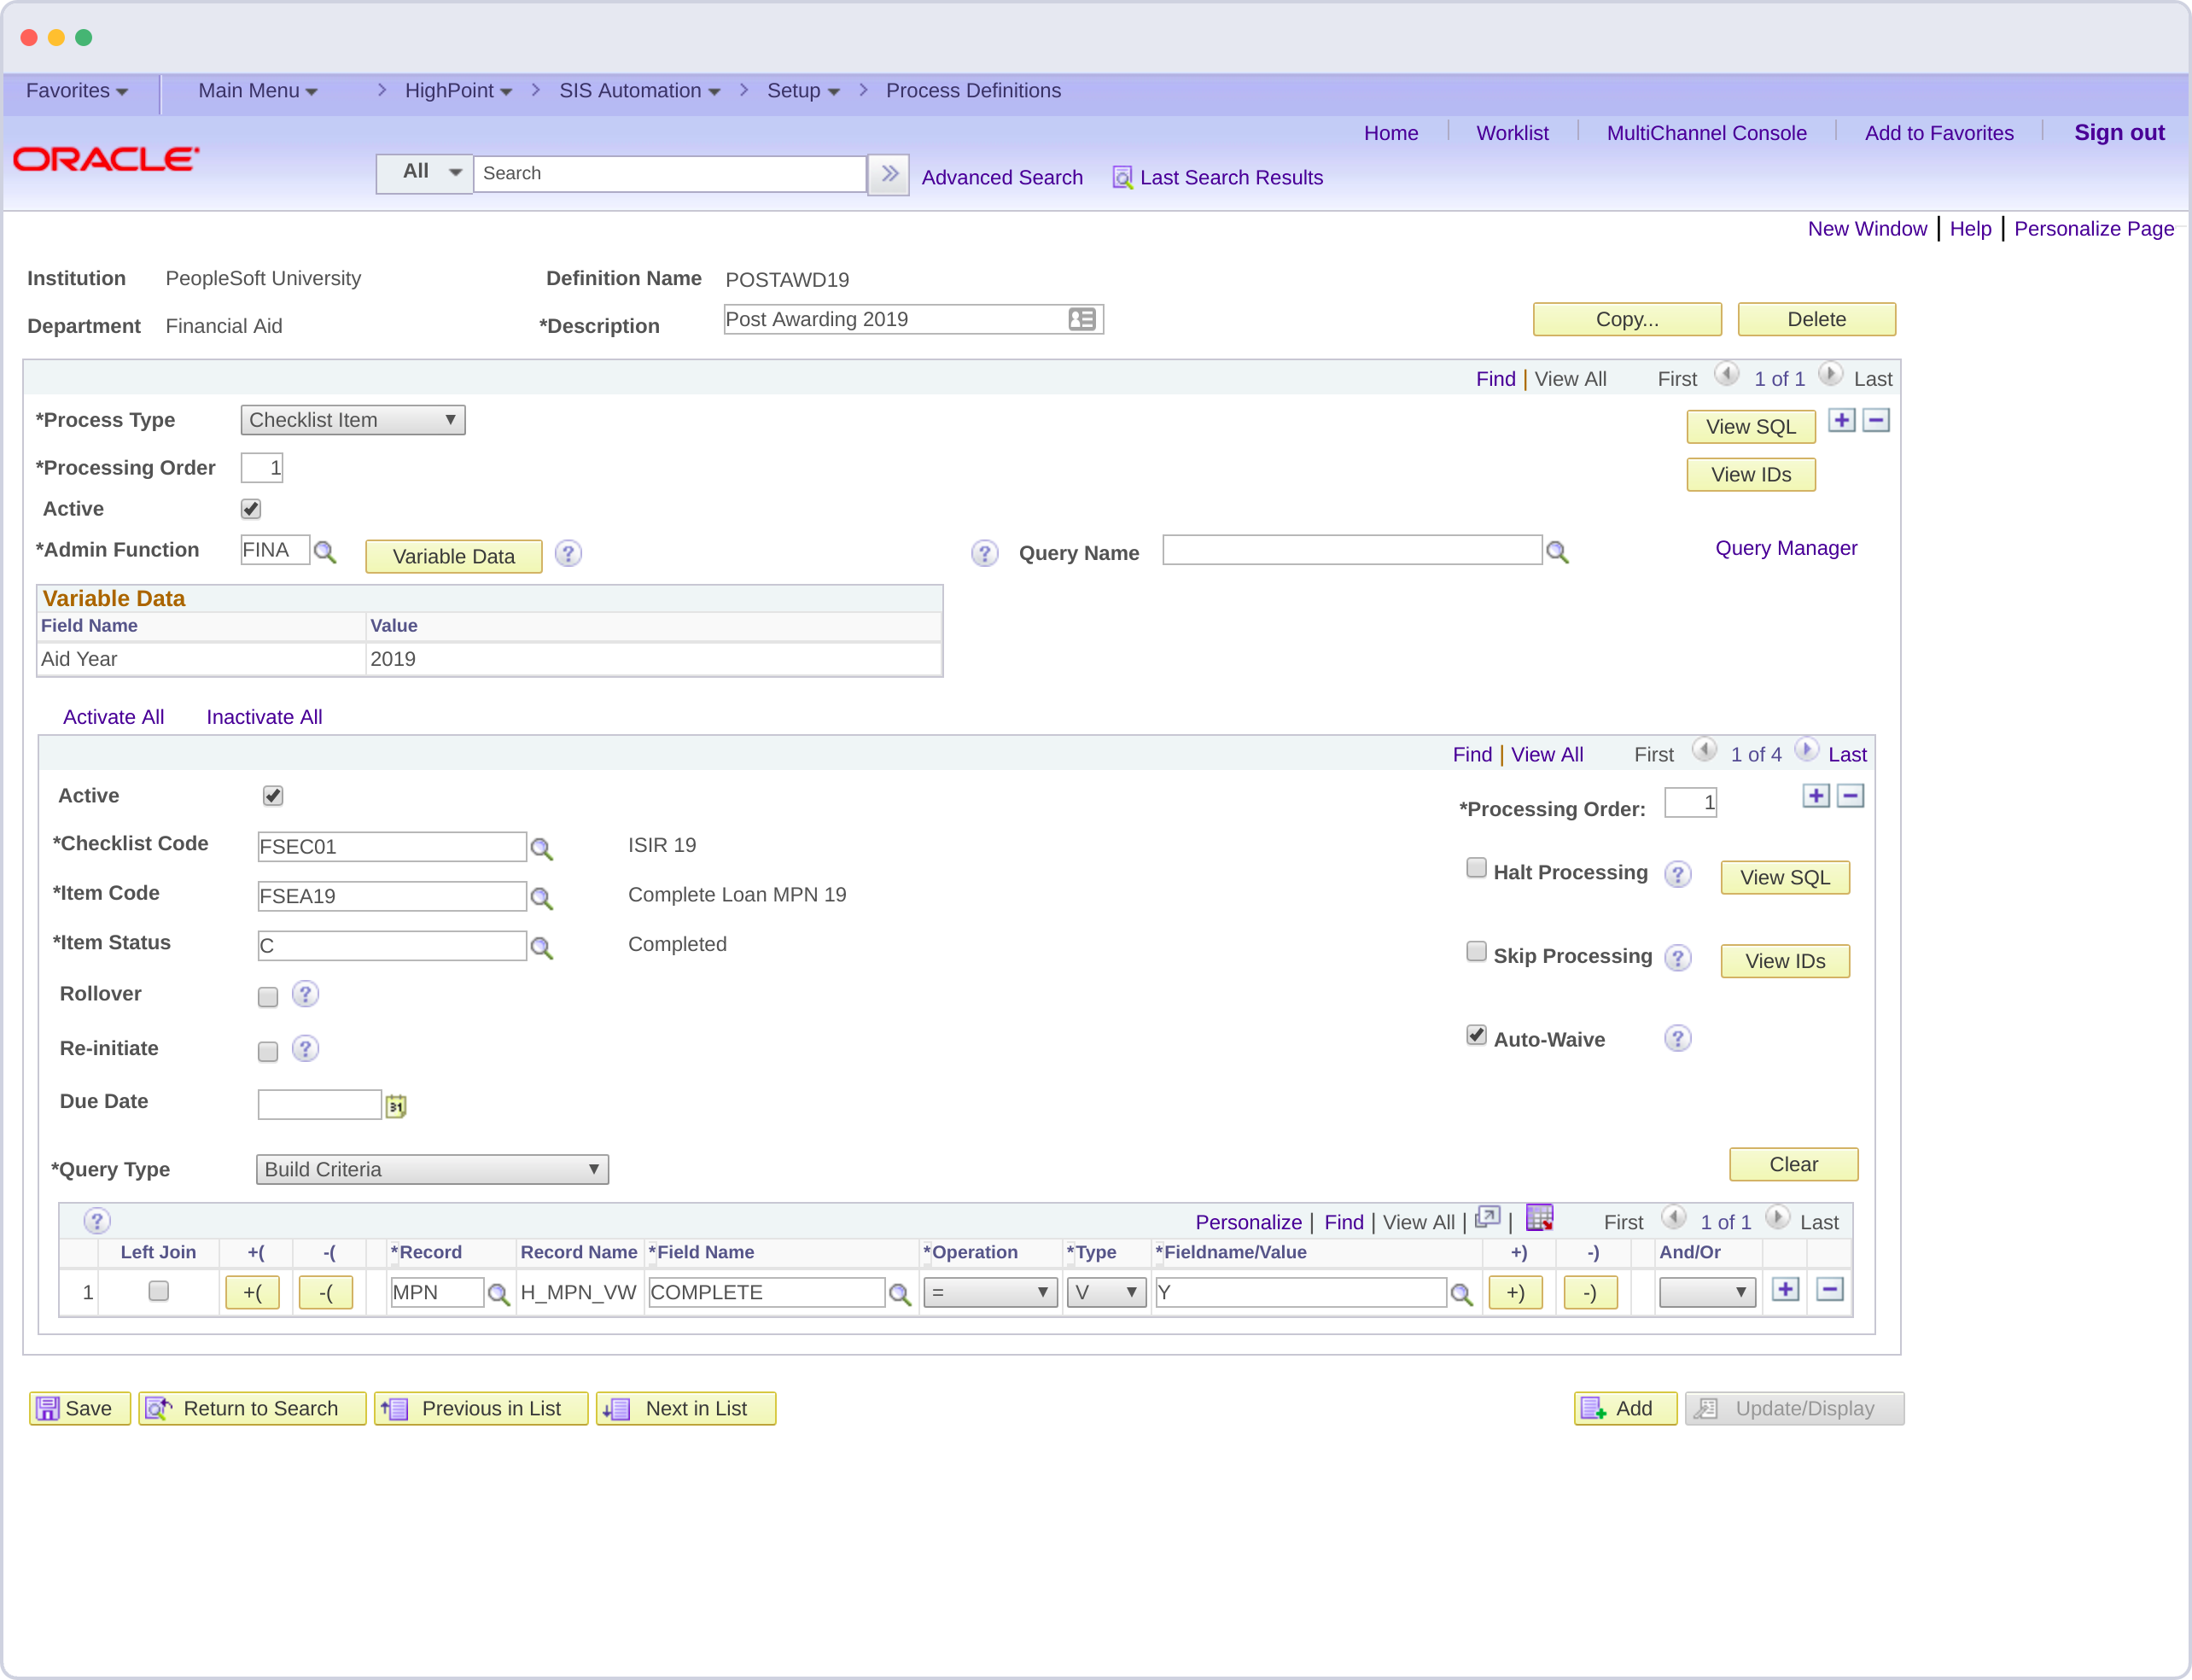This screenshot has height=1680, width=2192.
Task: Toggle checklist item Active checkbox
Action: point(273,796)
